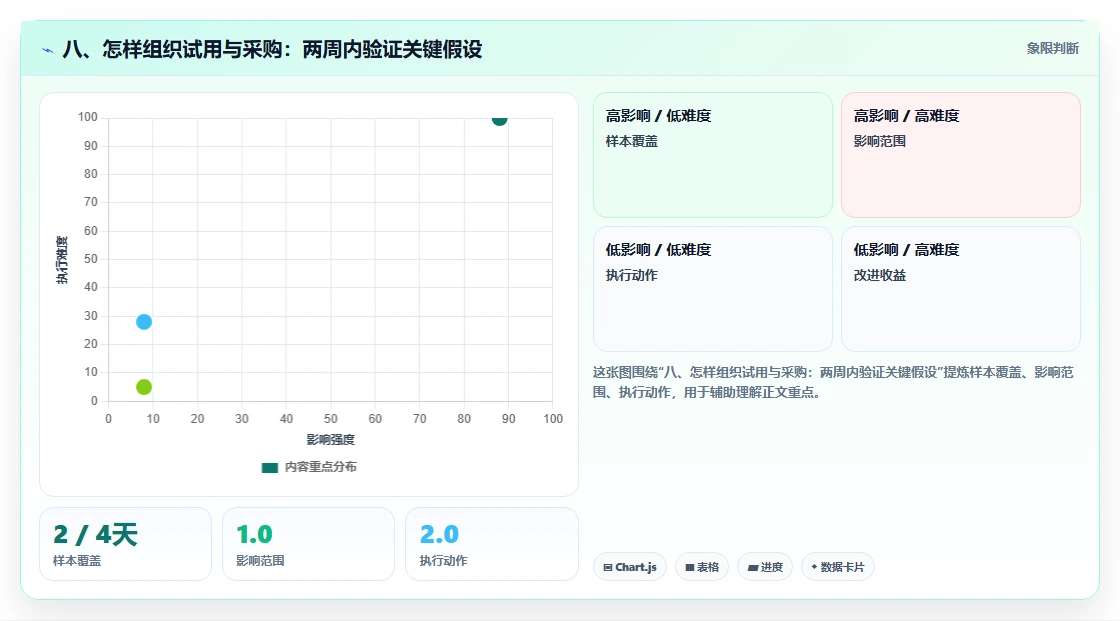Click the 表格 tag icon
The width and height of the screenshot is (1120, 621).
click(x=690, y=567)
